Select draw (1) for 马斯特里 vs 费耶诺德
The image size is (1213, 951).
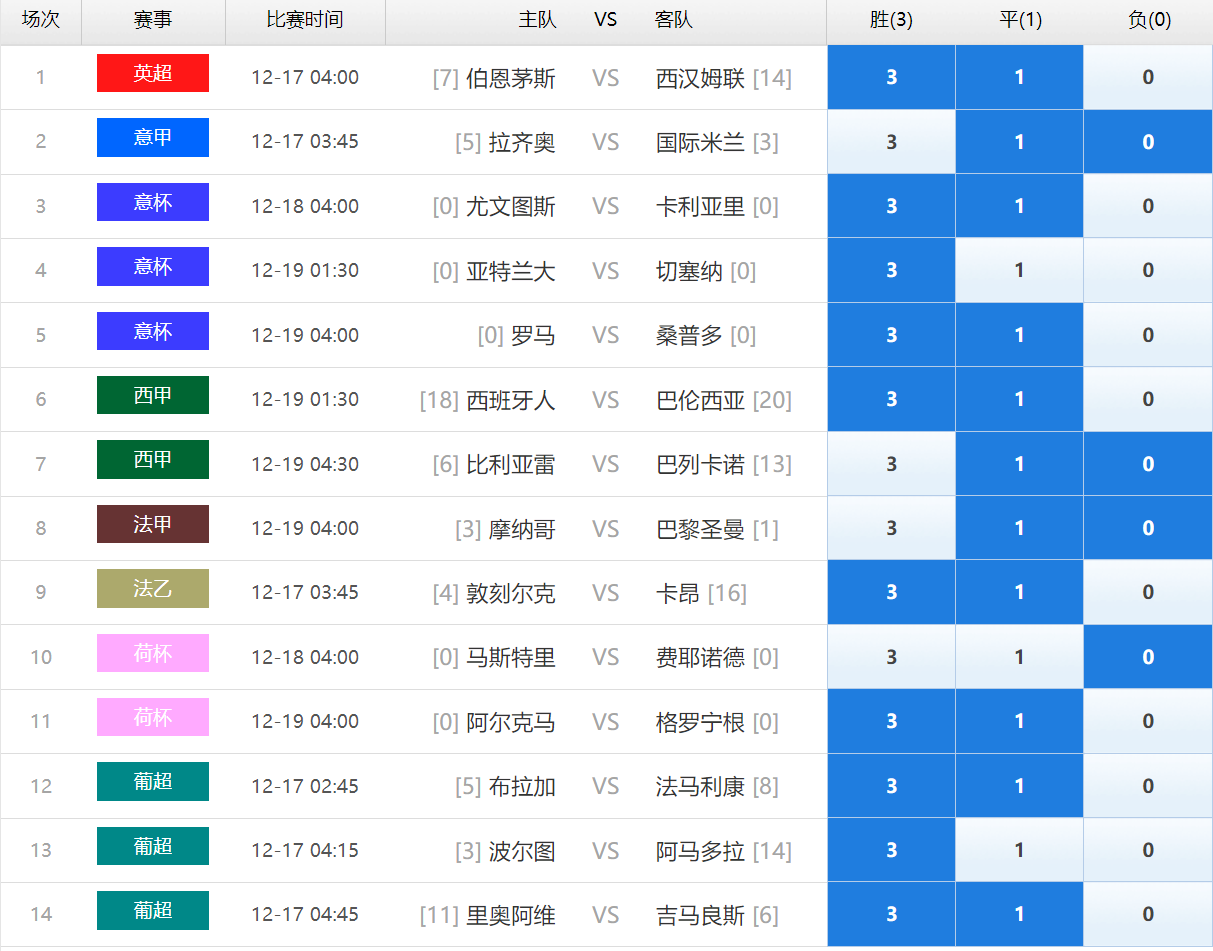tap(1019, 657)
